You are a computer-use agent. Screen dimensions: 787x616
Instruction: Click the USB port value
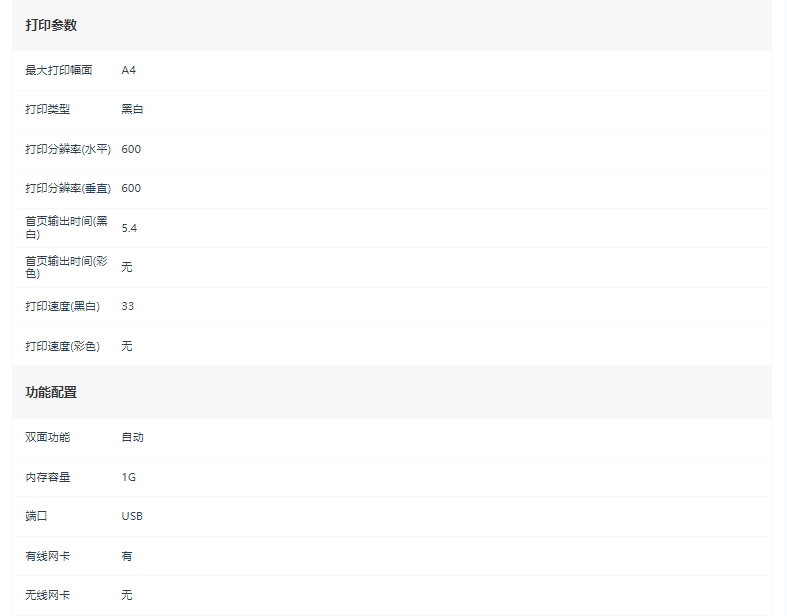point(132,516)
